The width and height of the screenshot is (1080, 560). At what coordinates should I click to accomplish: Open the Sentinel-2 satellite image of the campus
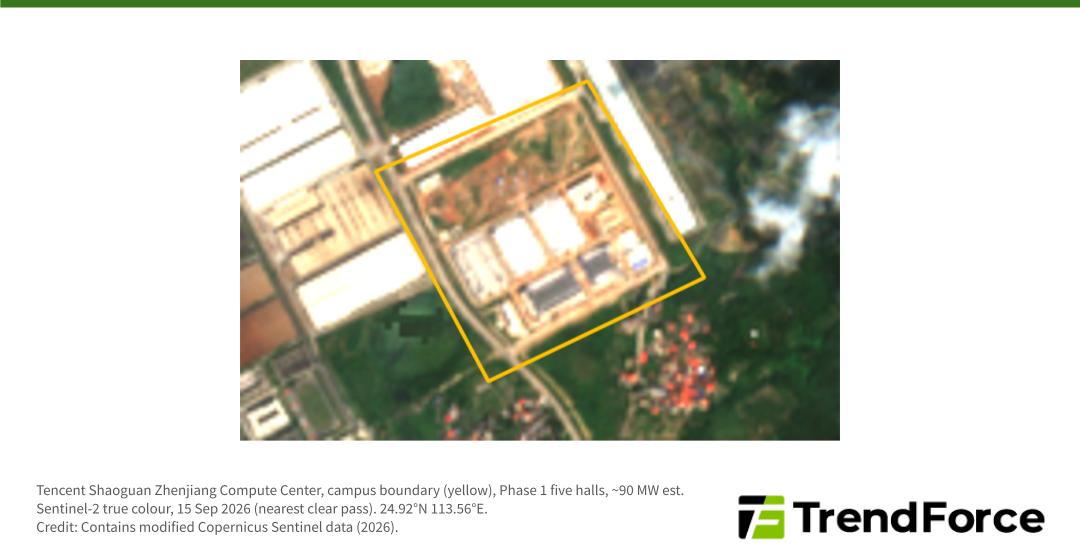tap(540, 250)
